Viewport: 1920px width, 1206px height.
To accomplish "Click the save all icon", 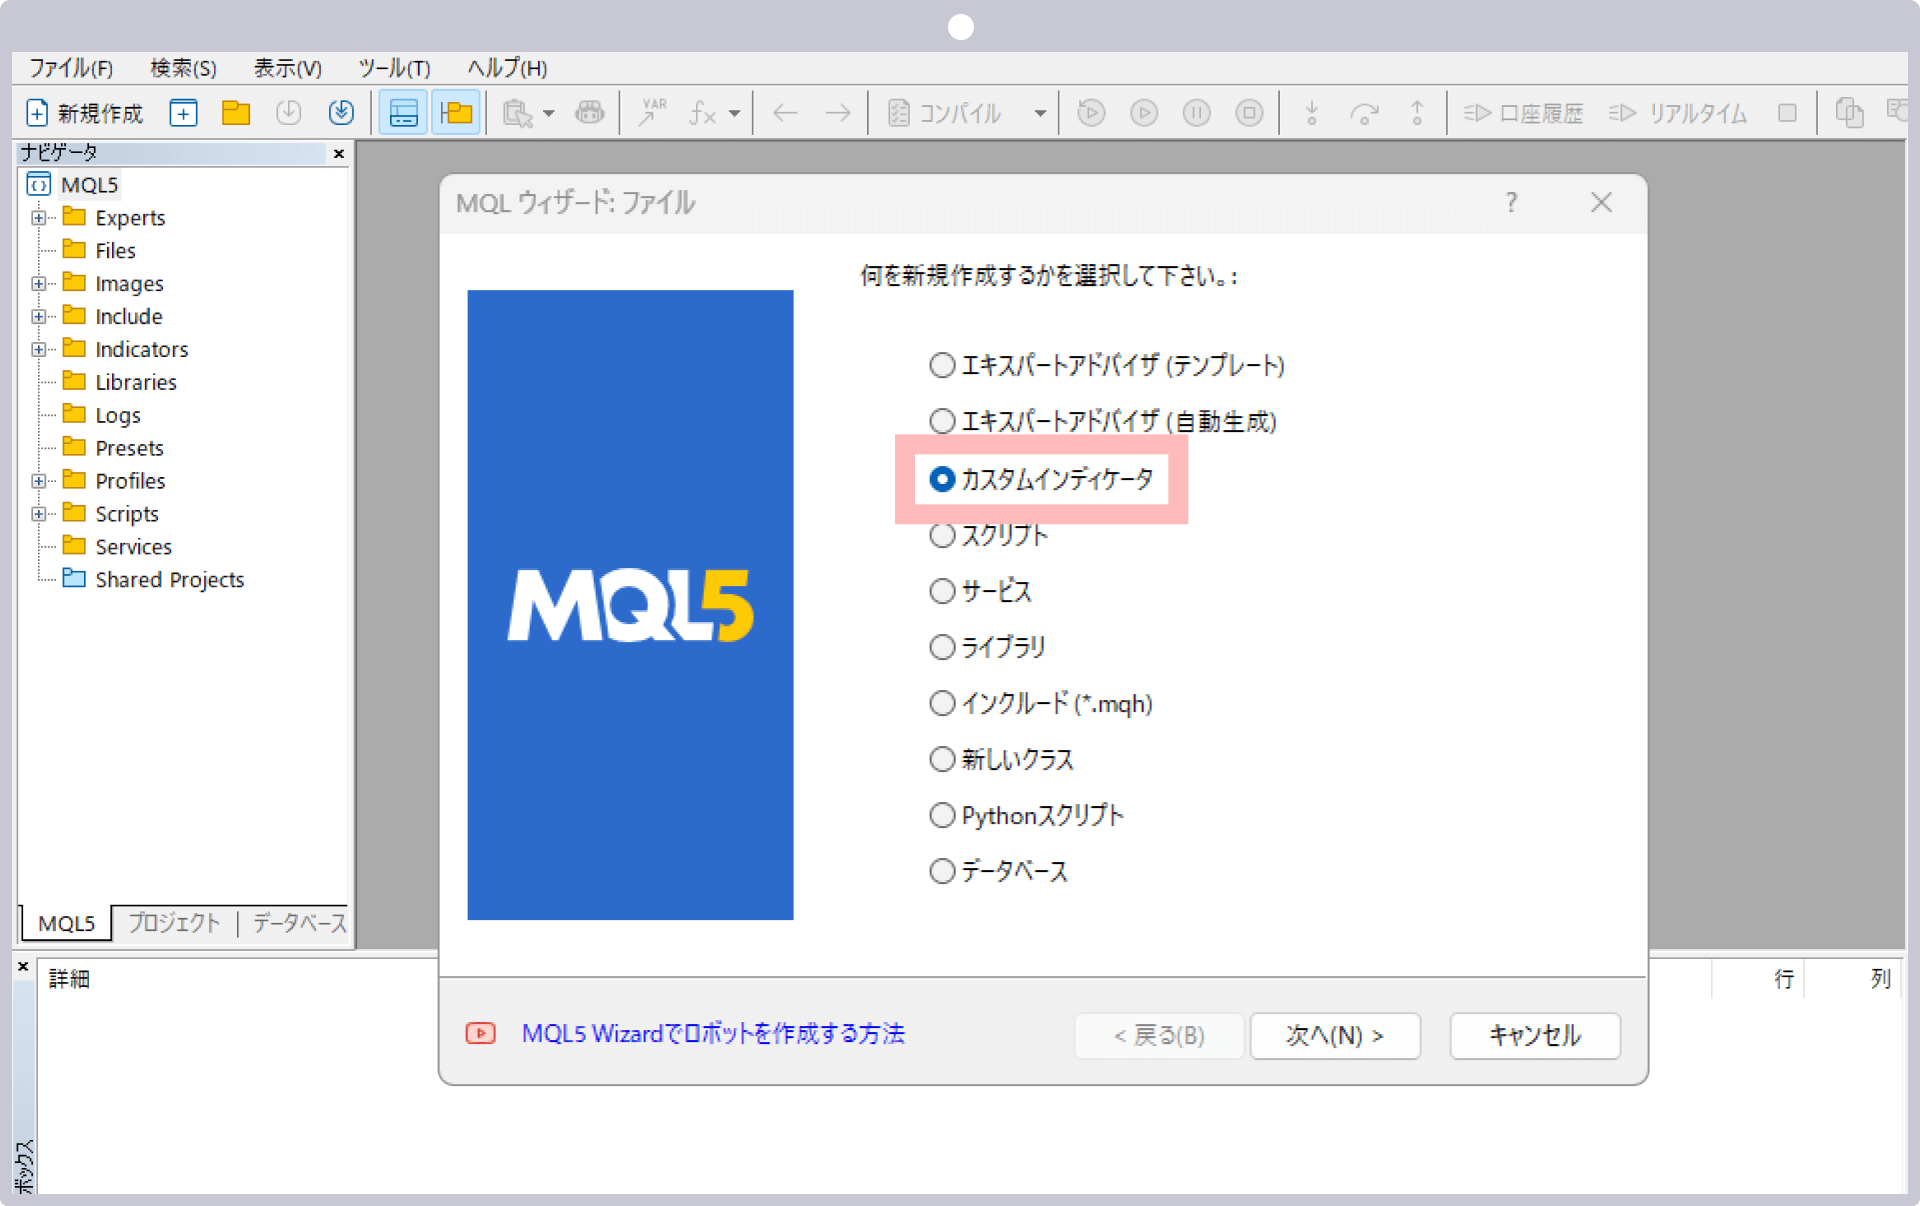I will point(341,113).
